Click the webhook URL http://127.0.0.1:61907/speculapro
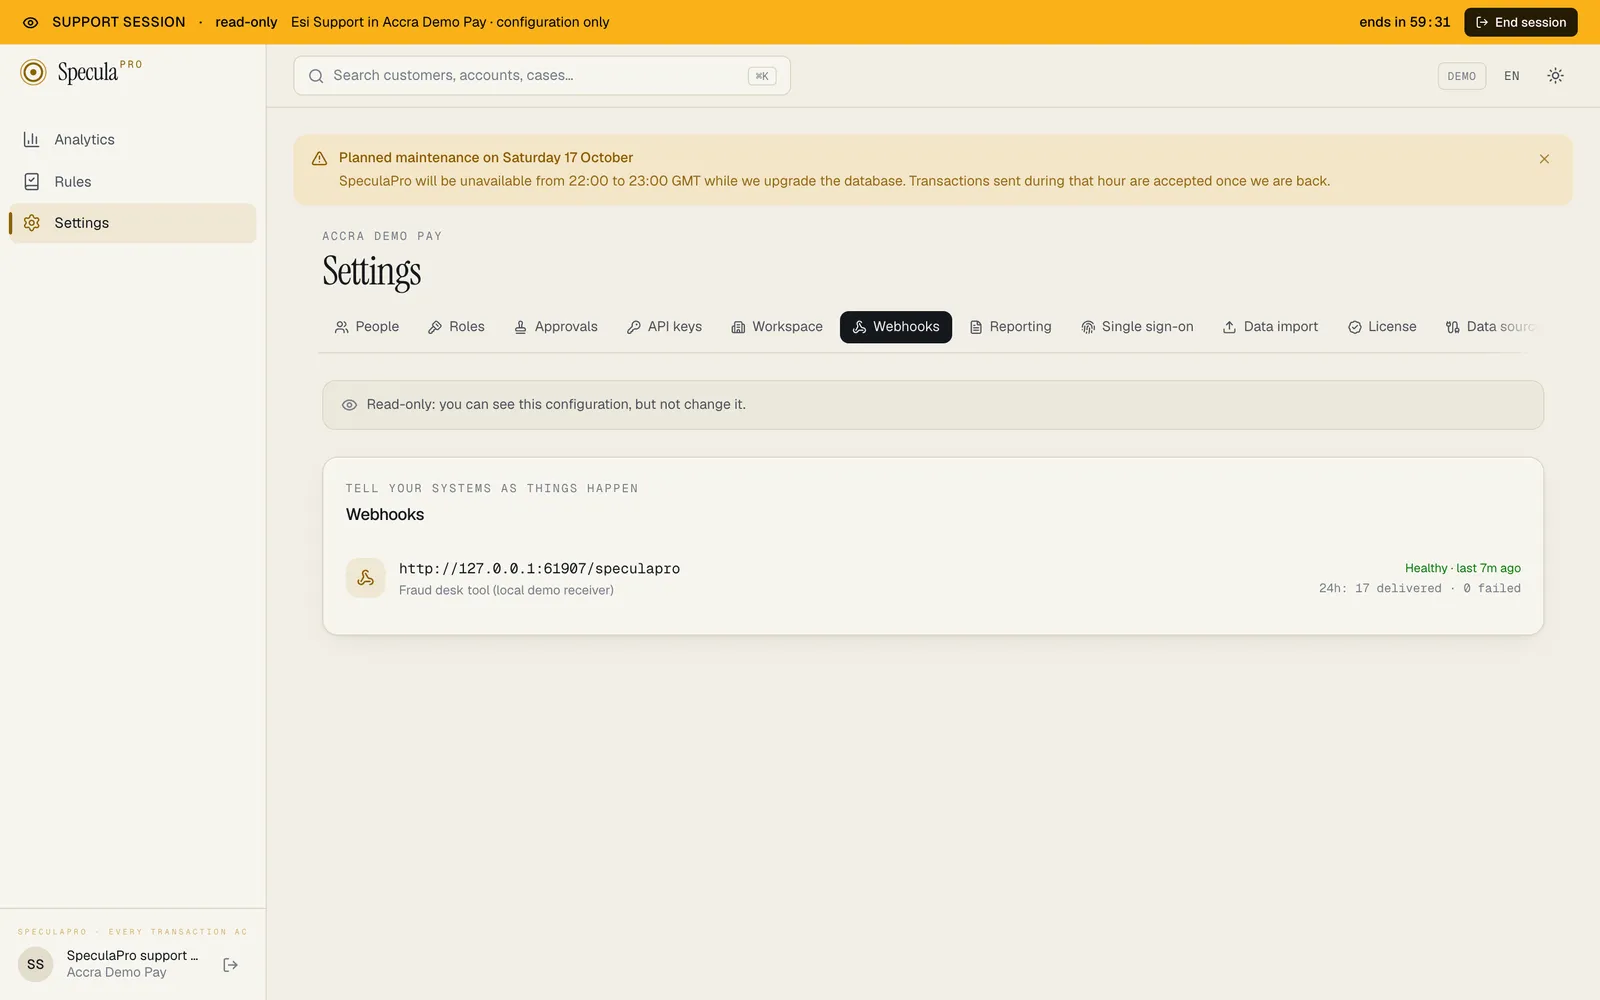1600x1000 pixels. click(539, 569)
